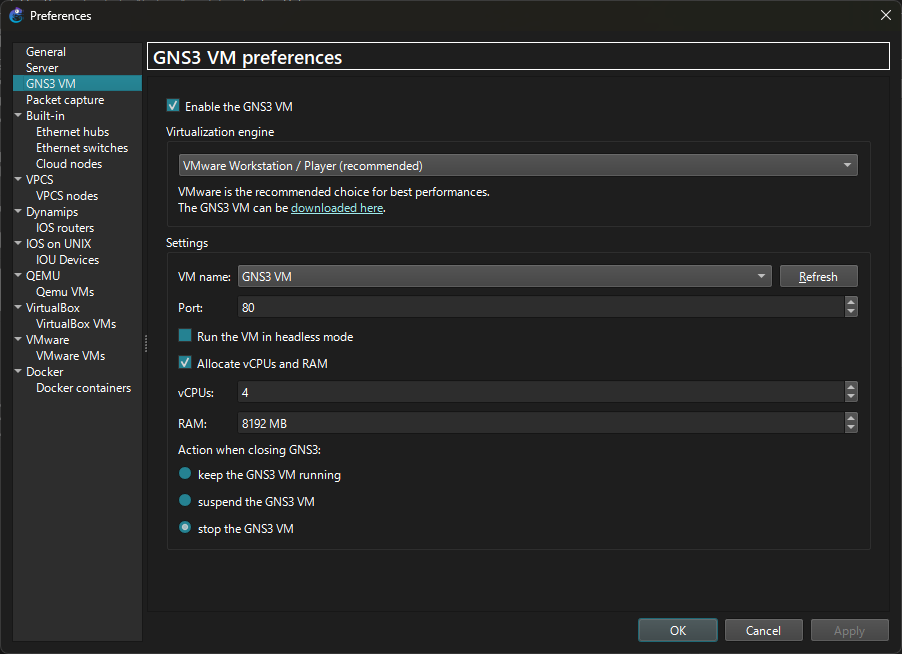Viewport: 902px width, 654px height.
Task: Increase RAM with up arrow
Action: (x=851, y=418)
